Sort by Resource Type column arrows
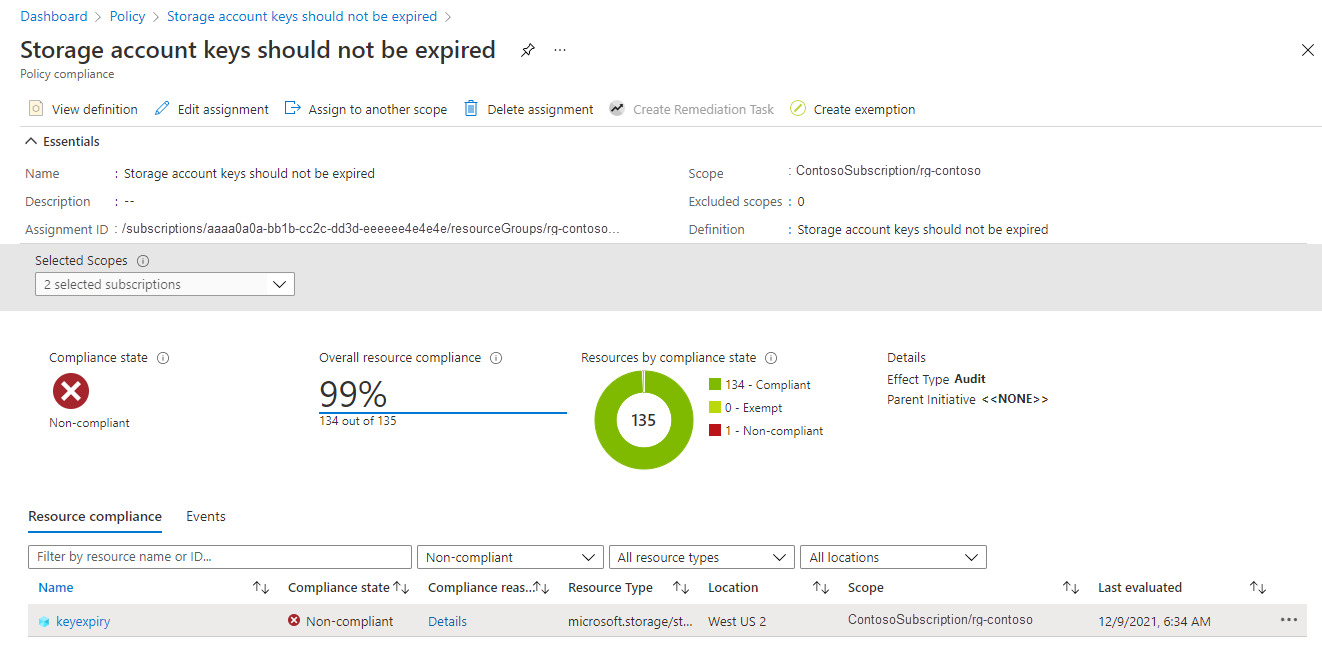 681,588
